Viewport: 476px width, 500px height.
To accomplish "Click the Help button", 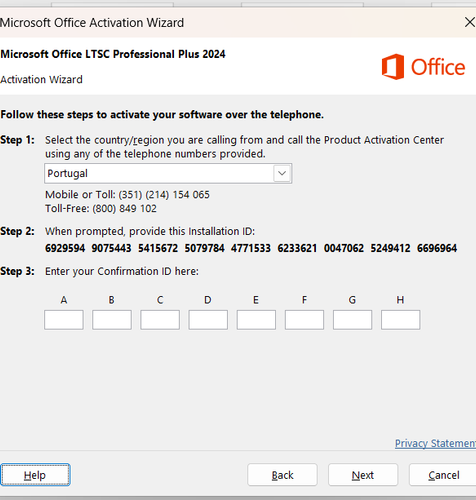I will (x=35, y=475).
